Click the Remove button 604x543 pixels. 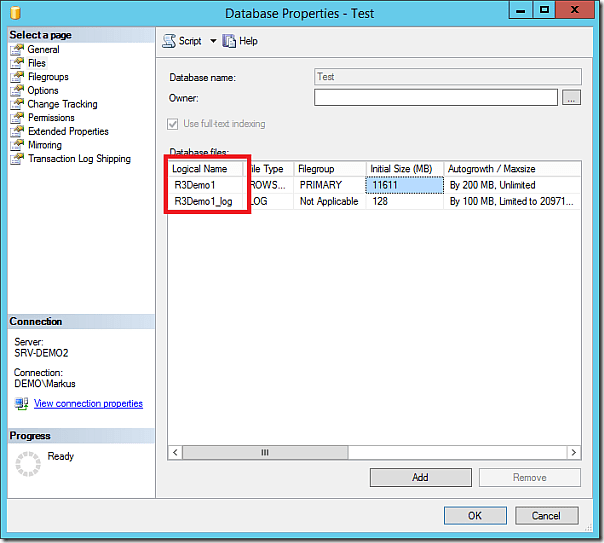click(x=530, y=477)
